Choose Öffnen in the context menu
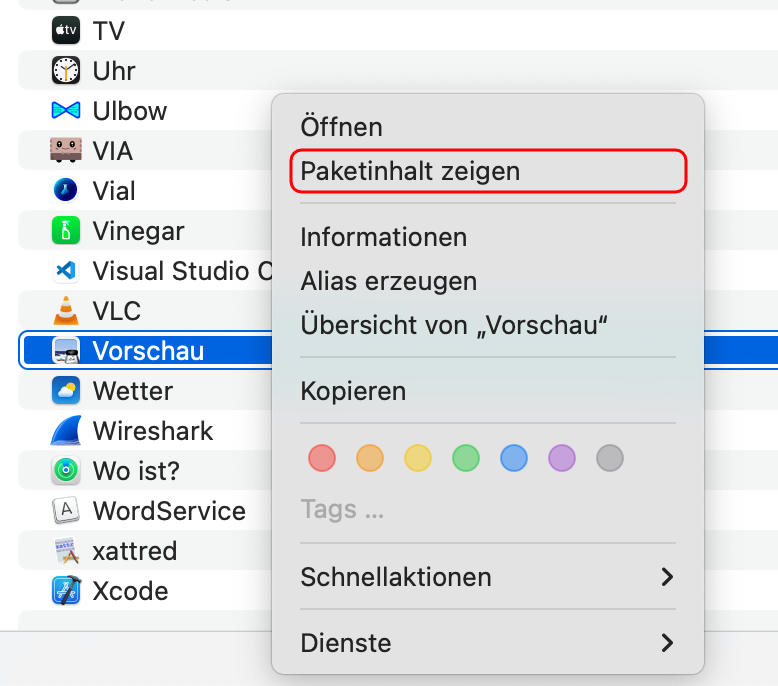 [341, 127]
